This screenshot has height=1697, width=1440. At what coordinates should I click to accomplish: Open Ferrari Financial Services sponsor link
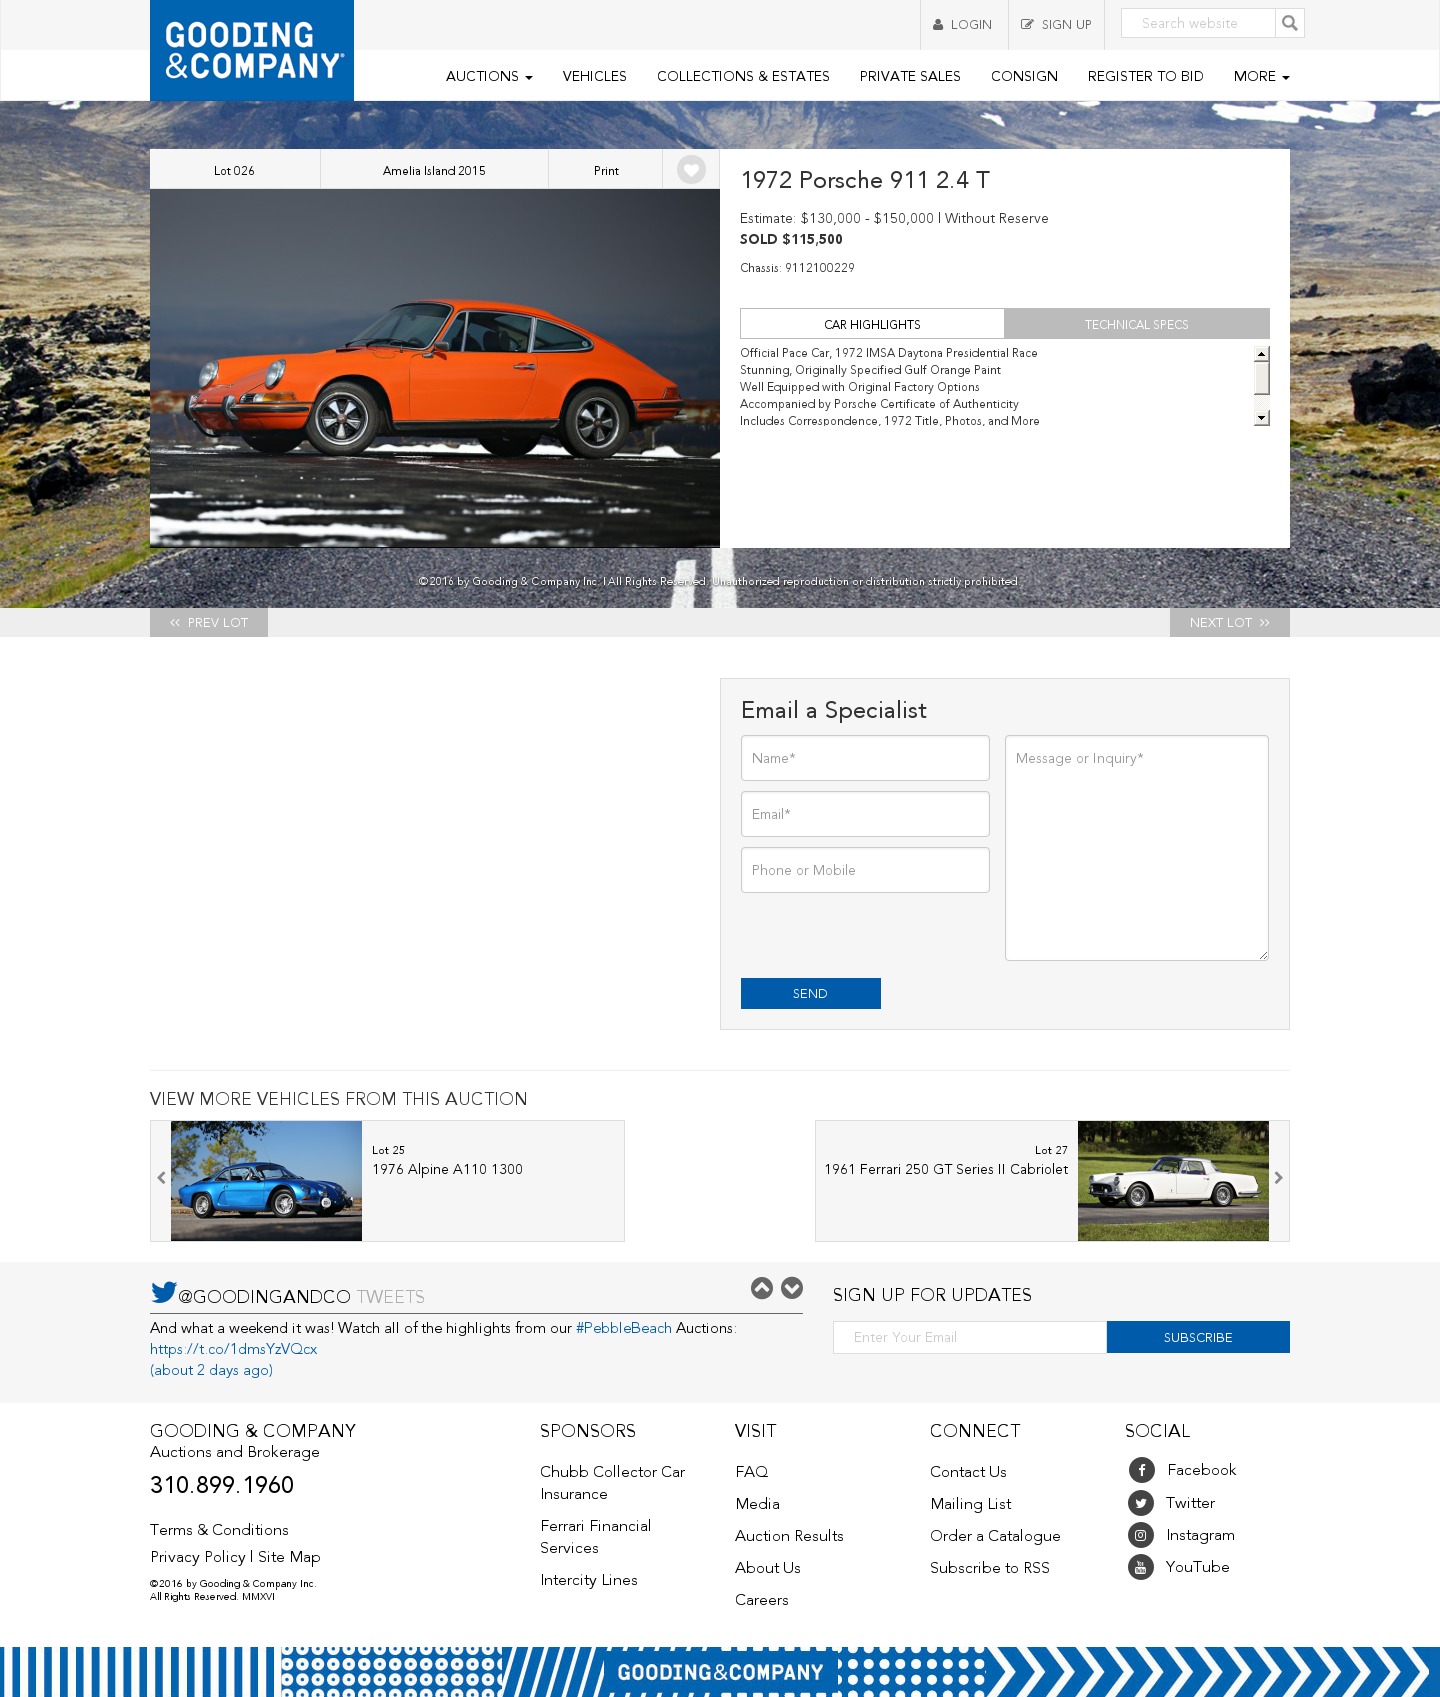[x=595, y=1537]
